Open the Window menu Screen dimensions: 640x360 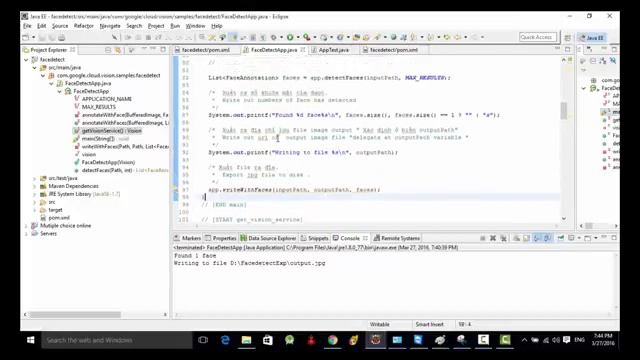coord(196,26)
